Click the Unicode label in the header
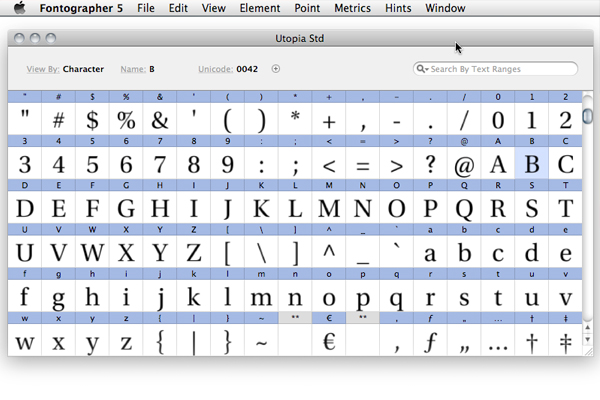The width and height of the screenshot is (600, 400). [x=215, y=69]
